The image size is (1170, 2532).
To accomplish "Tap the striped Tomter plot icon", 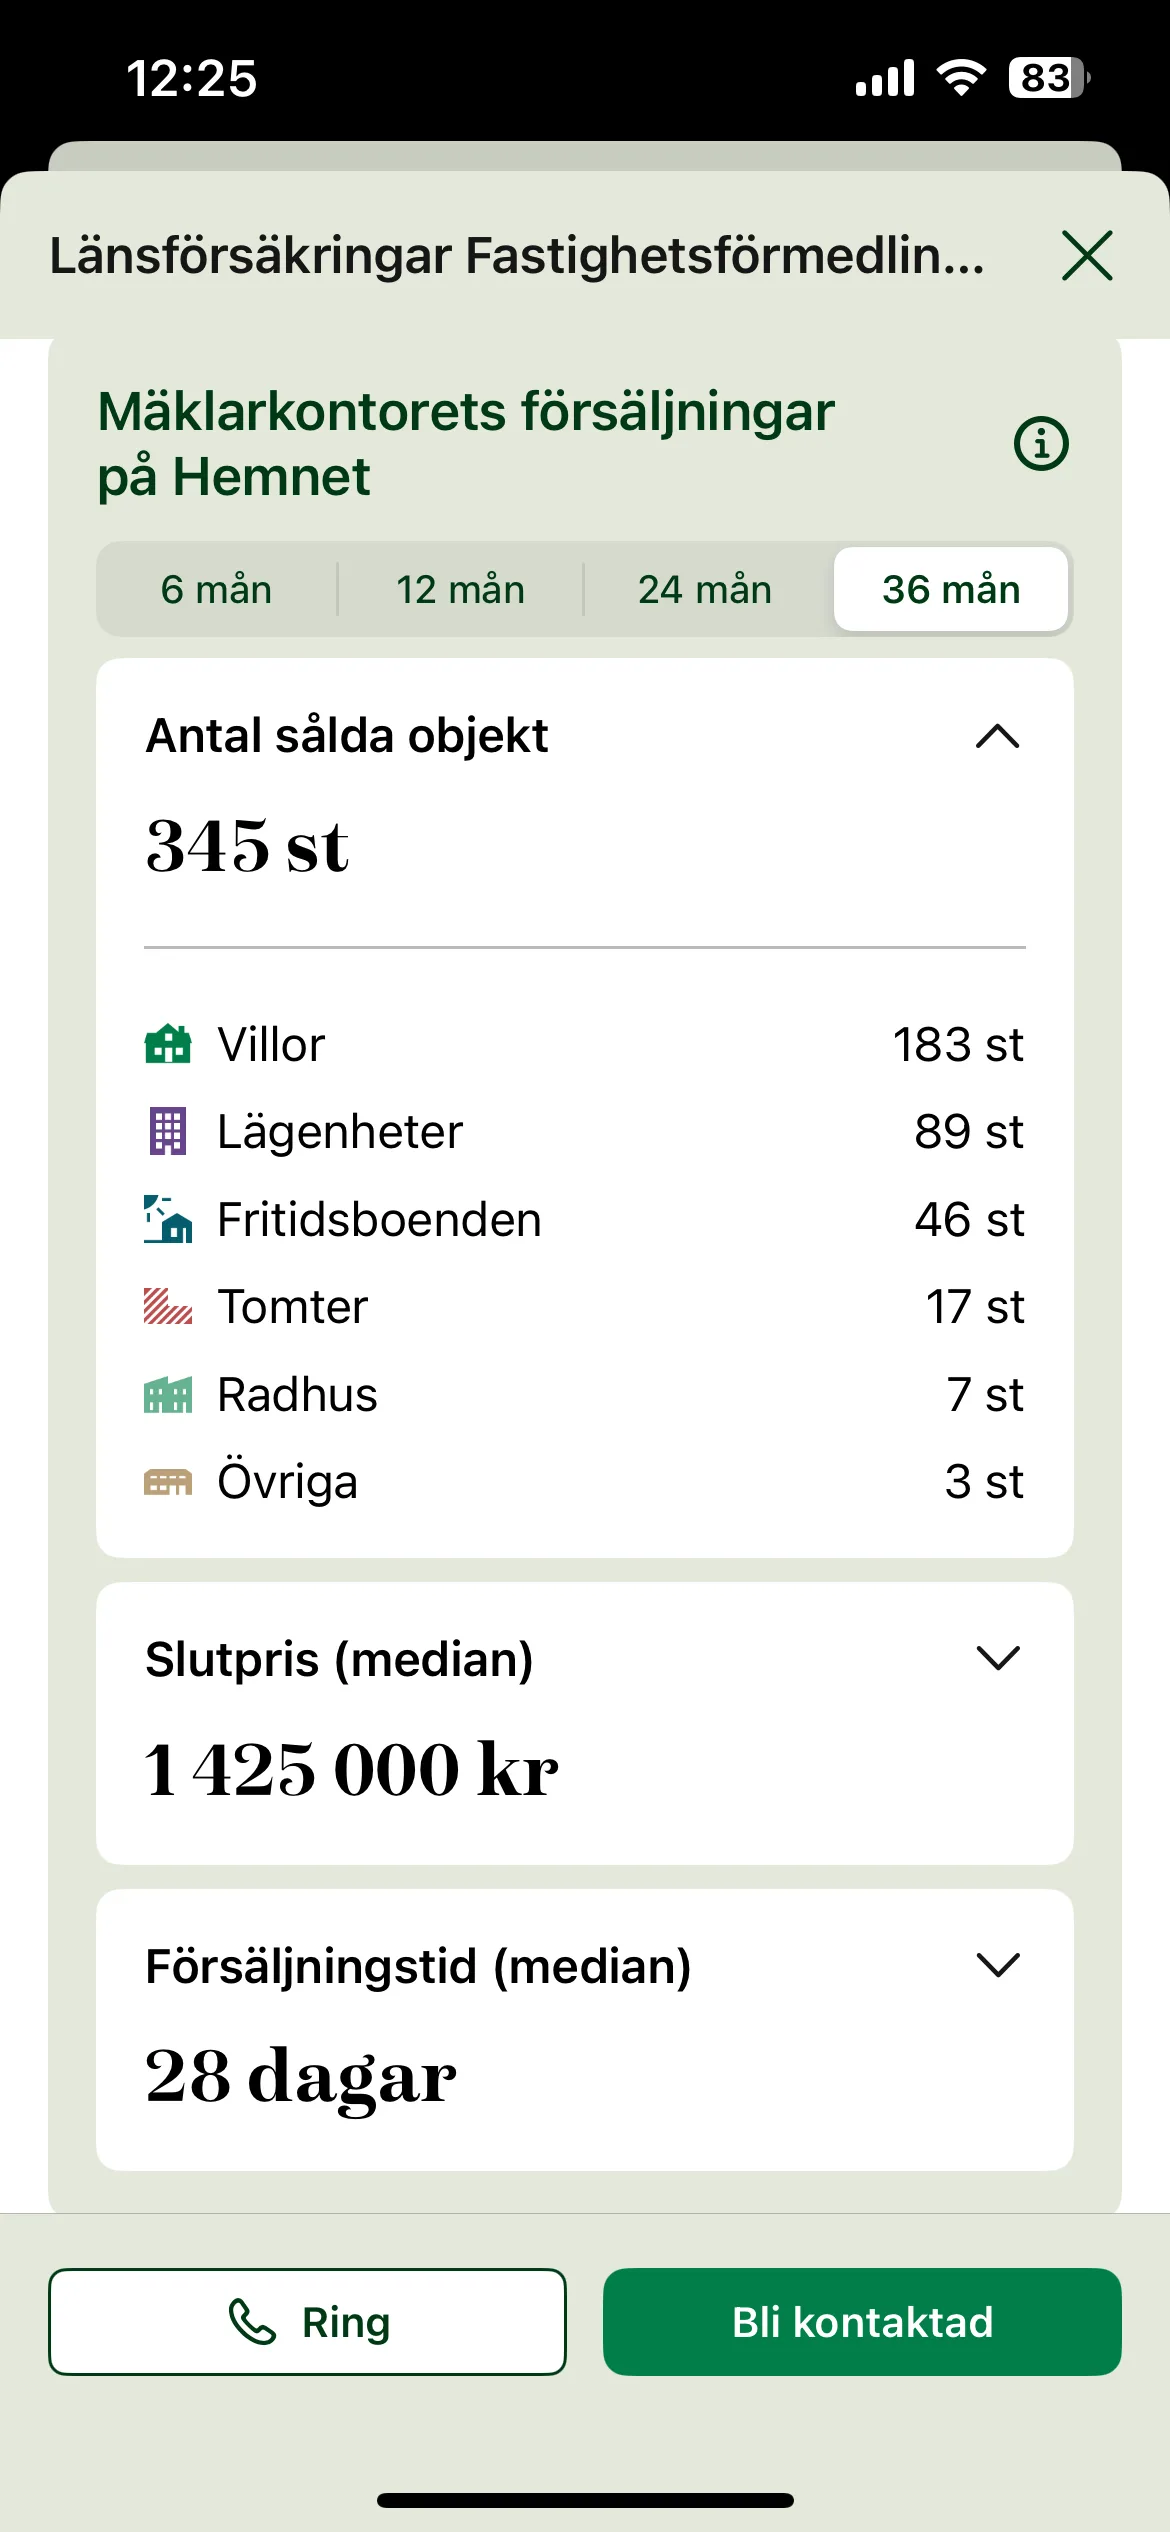I will coord(168,1306).
